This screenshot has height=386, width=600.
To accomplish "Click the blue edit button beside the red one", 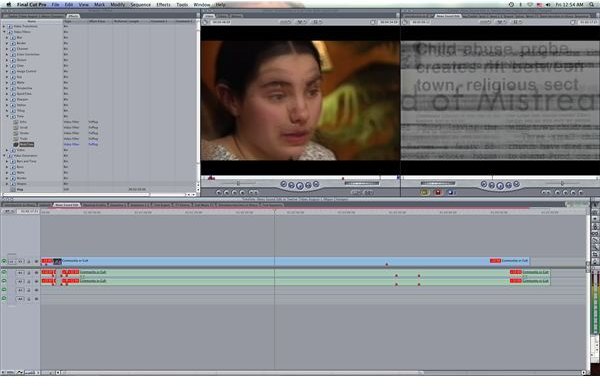I will pyautogui.click(x=450, y=192).
